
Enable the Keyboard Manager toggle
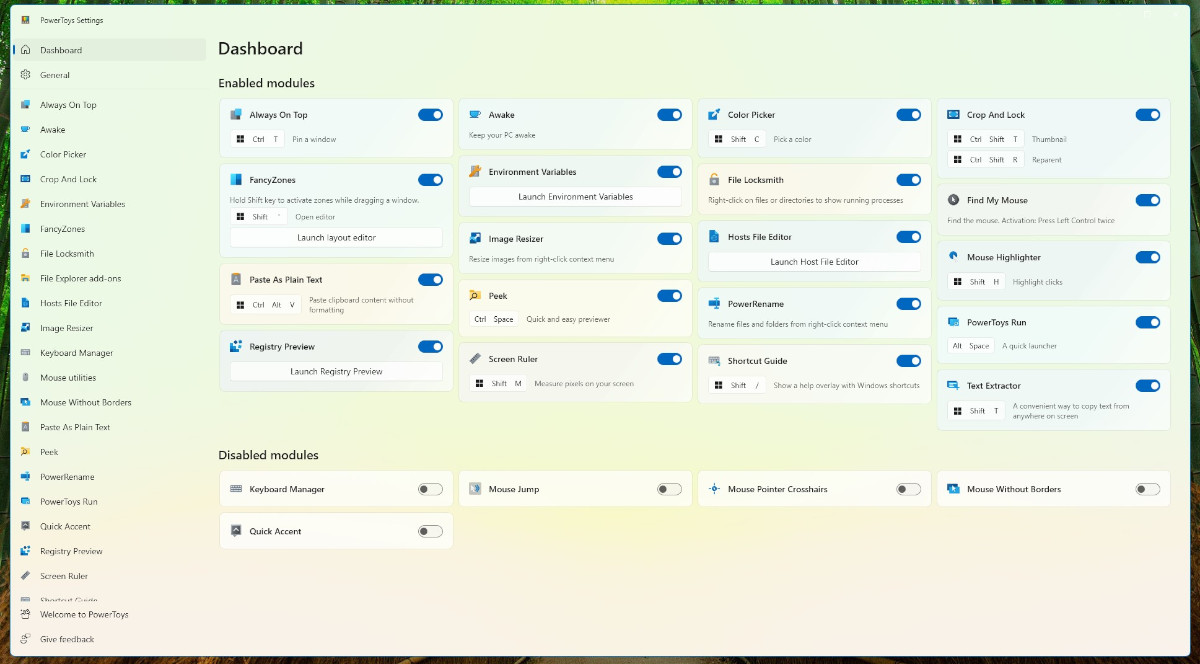coord(430,489)
